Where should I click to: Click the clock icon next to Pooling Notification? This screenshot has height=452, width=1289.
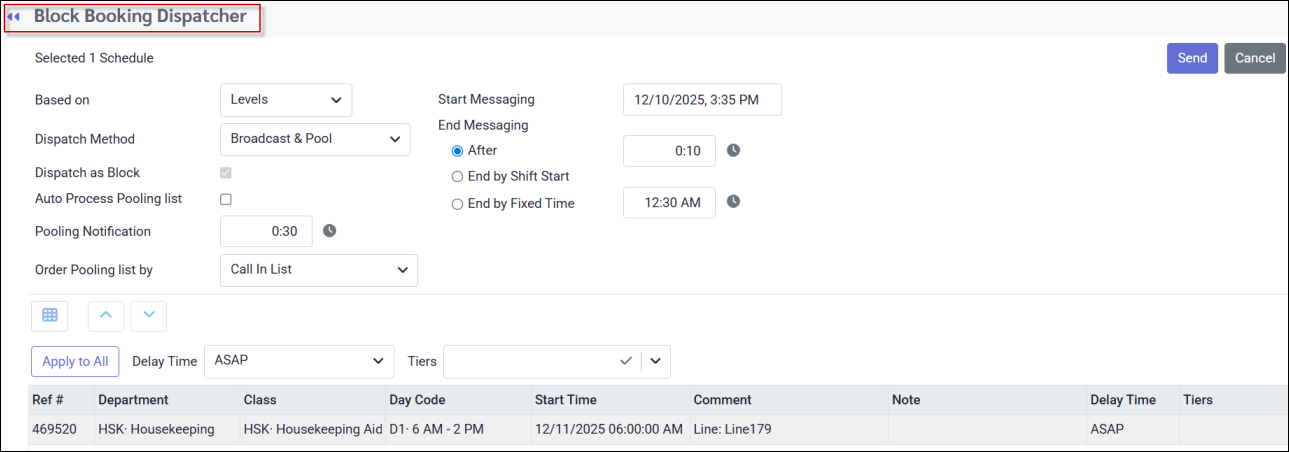[330, 231]
